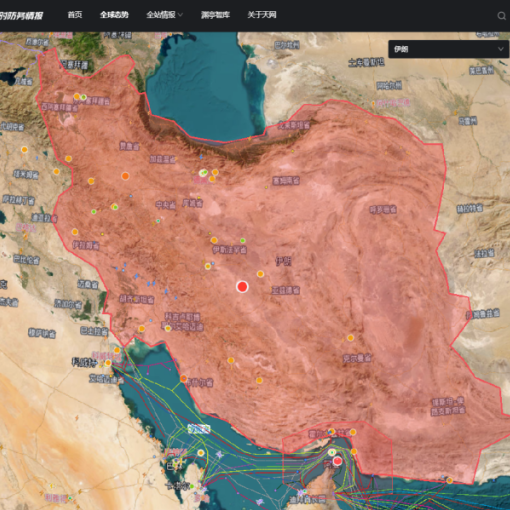Click the chevron arrow of 伊朗 selector
This screenshot has height=510, width=510.
[x=500, y=49]
